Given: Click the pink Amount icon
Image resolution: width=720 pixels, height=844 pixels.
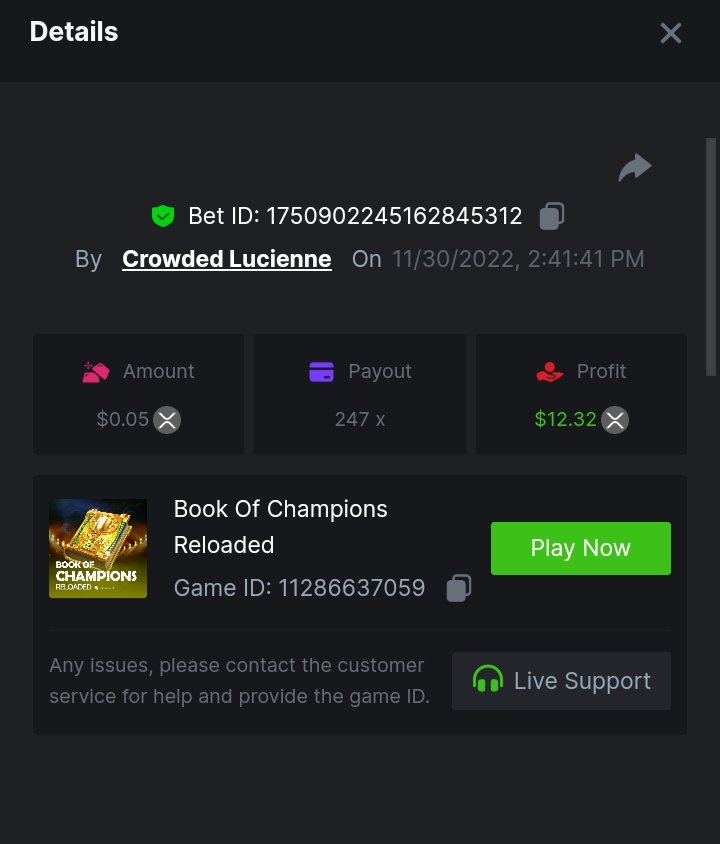Looking at the screenshot, I should 96,372.
